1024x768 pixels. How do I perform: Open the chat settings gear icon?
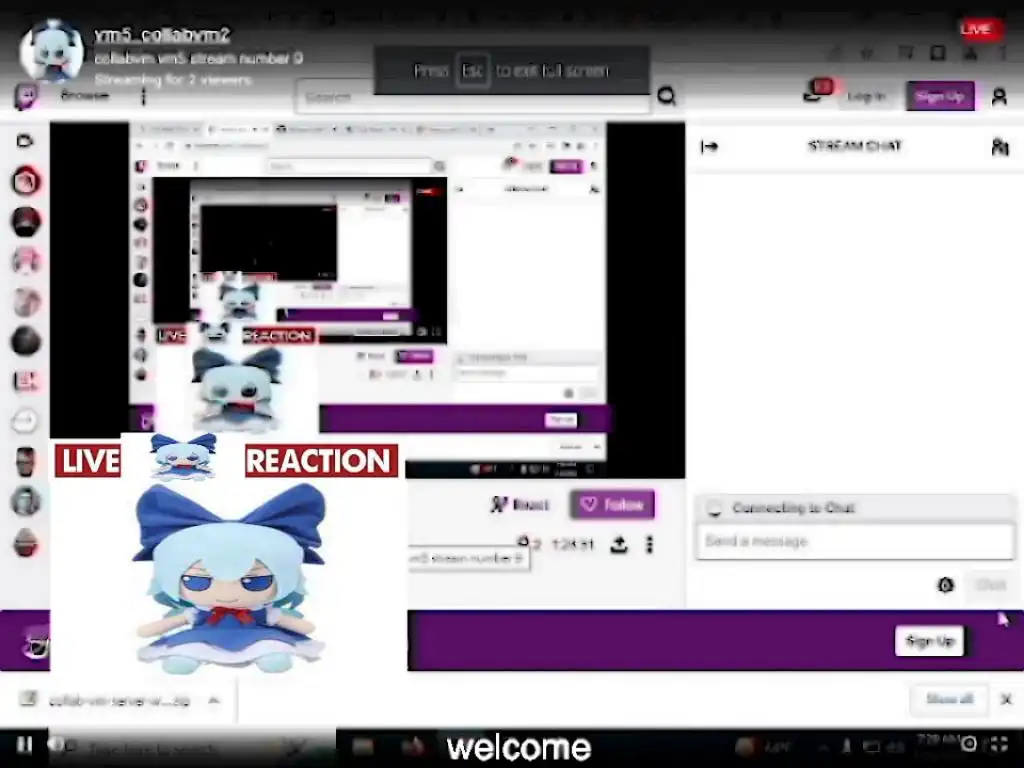coord(946,585)
